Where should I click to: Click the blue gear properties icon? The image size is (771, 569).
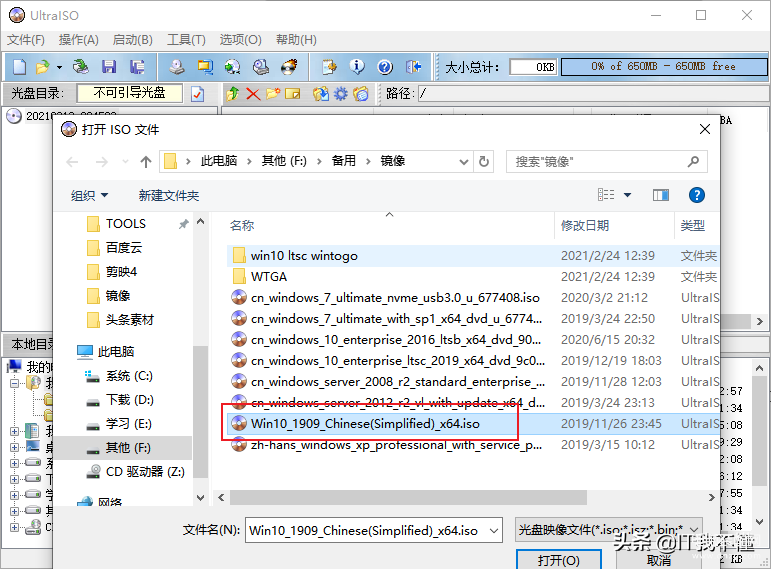(x=340, y=93)
